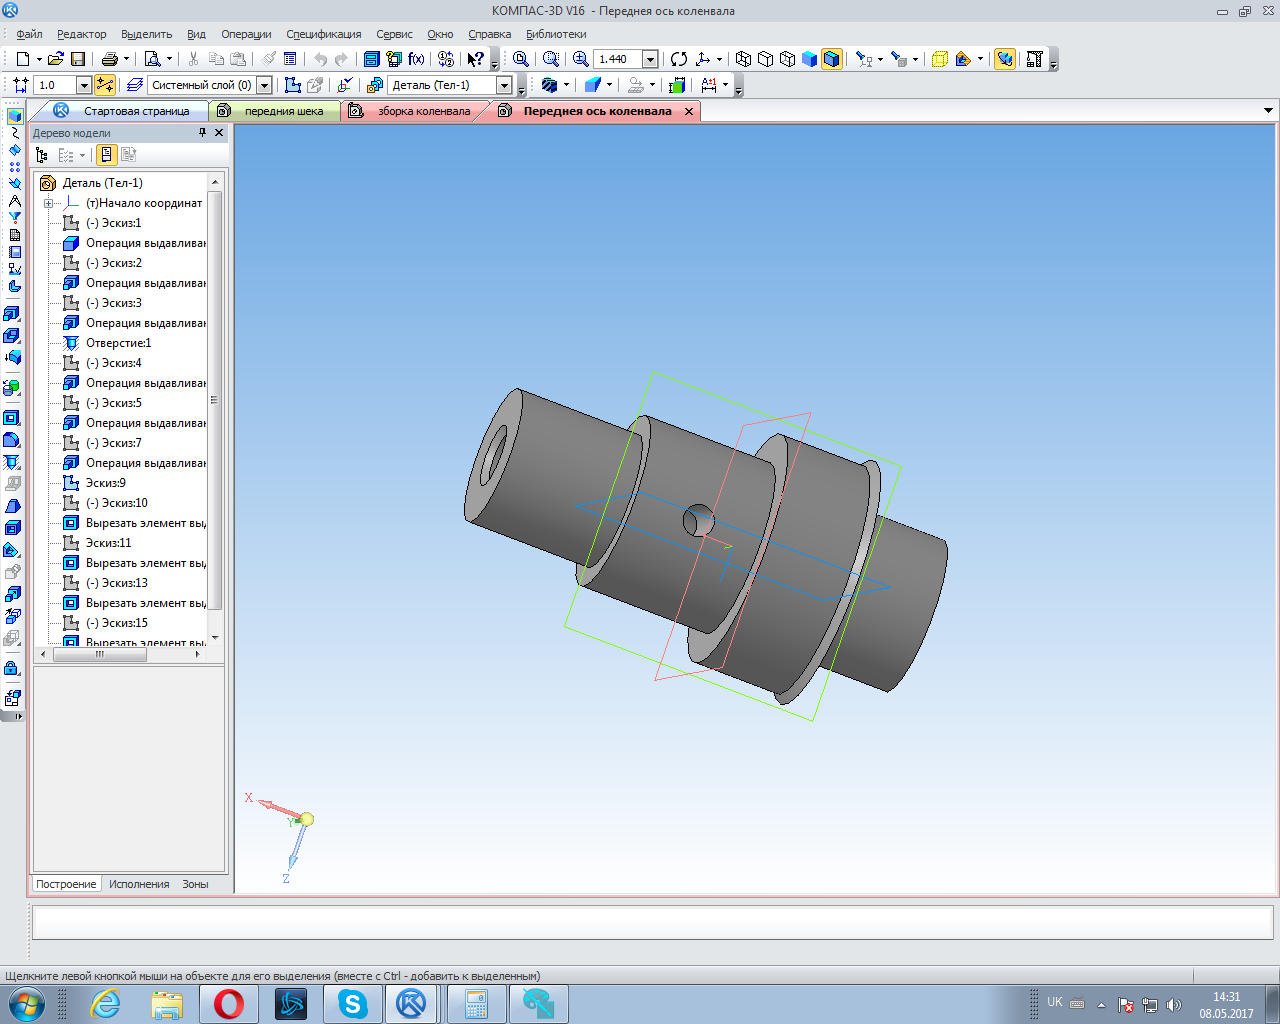The height and width of the screenshot is (1024, 1280).
Task: Open the Variables f(x) tool
Action: pyautogui.click(x=416, y=59)
